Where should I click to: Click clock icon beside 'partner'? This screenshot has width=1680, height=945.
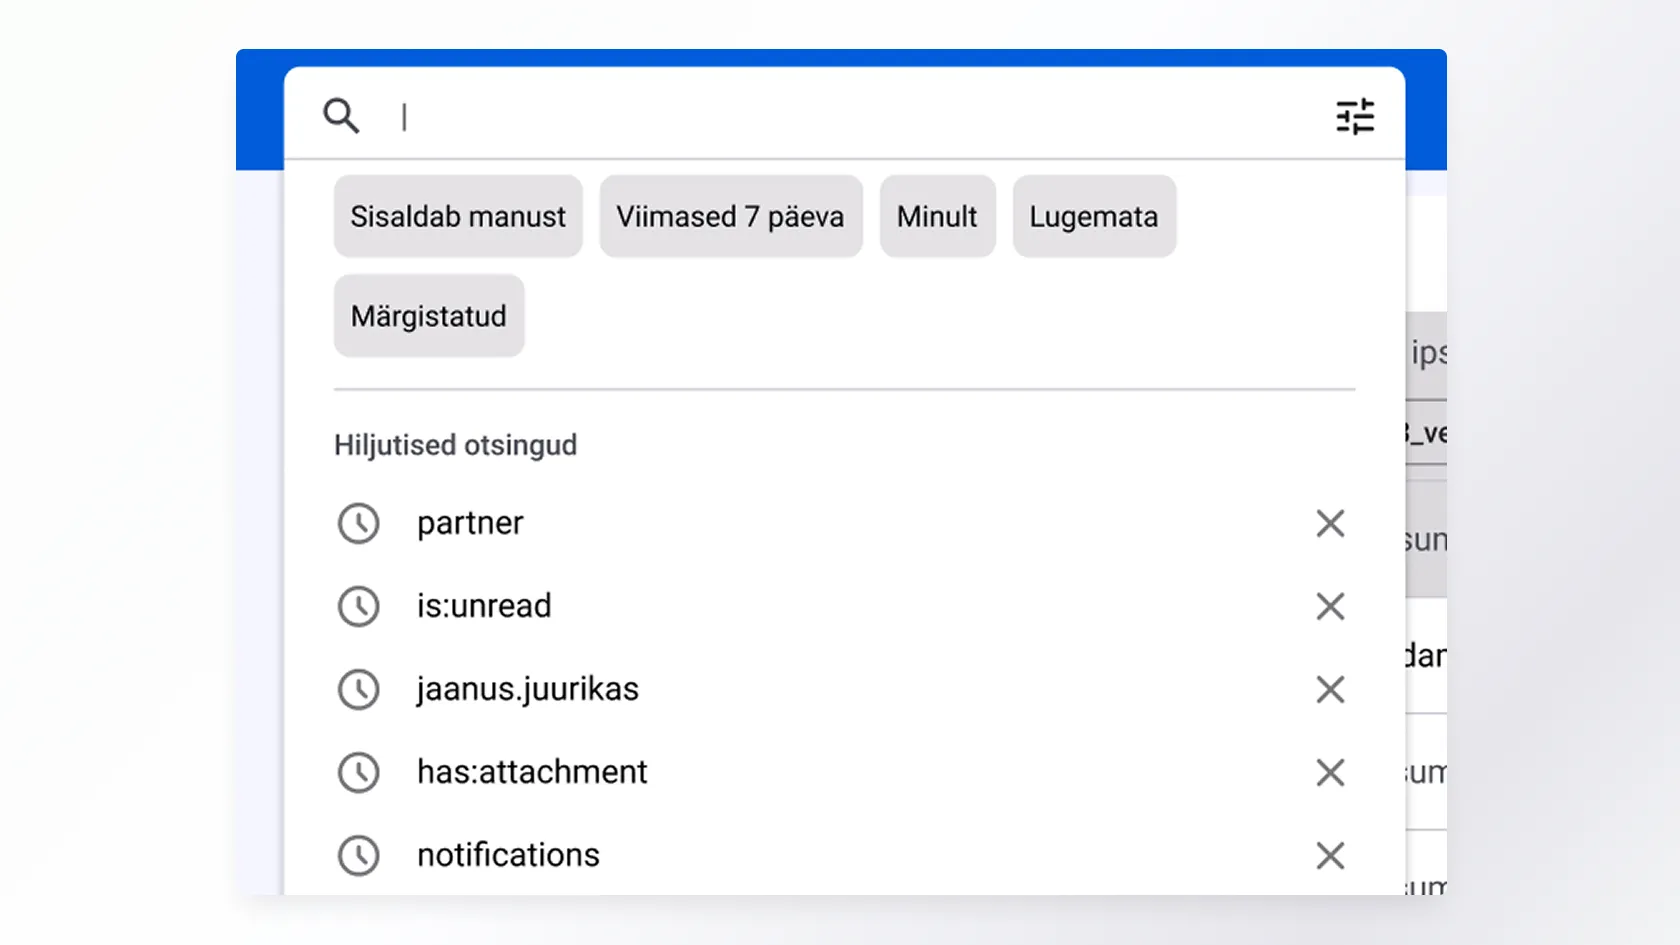[x=358, y=523]
